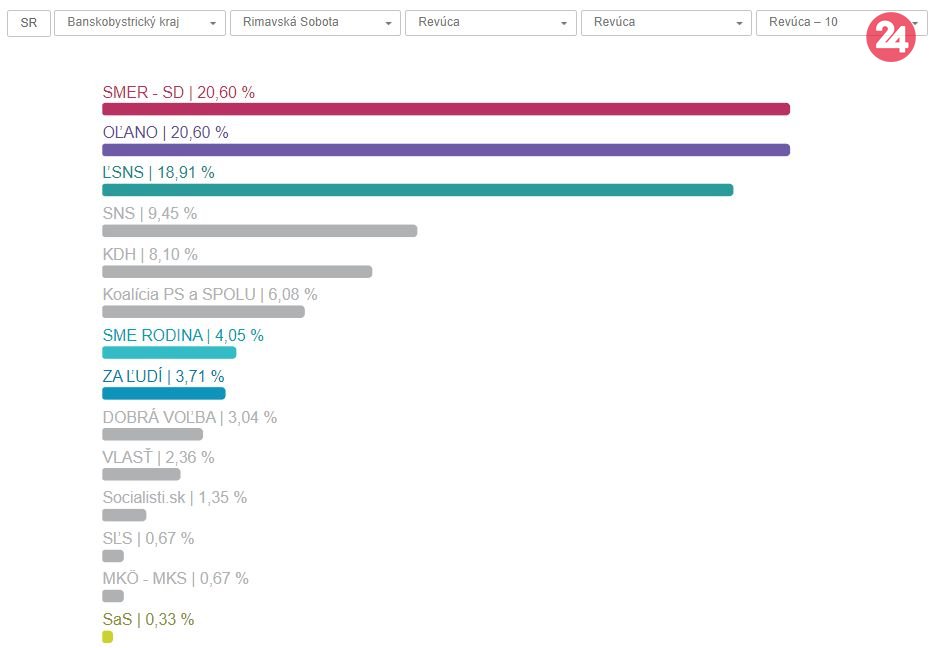Select the purple OĽANO bar
The image size is (934, 648).
[445, 150]
